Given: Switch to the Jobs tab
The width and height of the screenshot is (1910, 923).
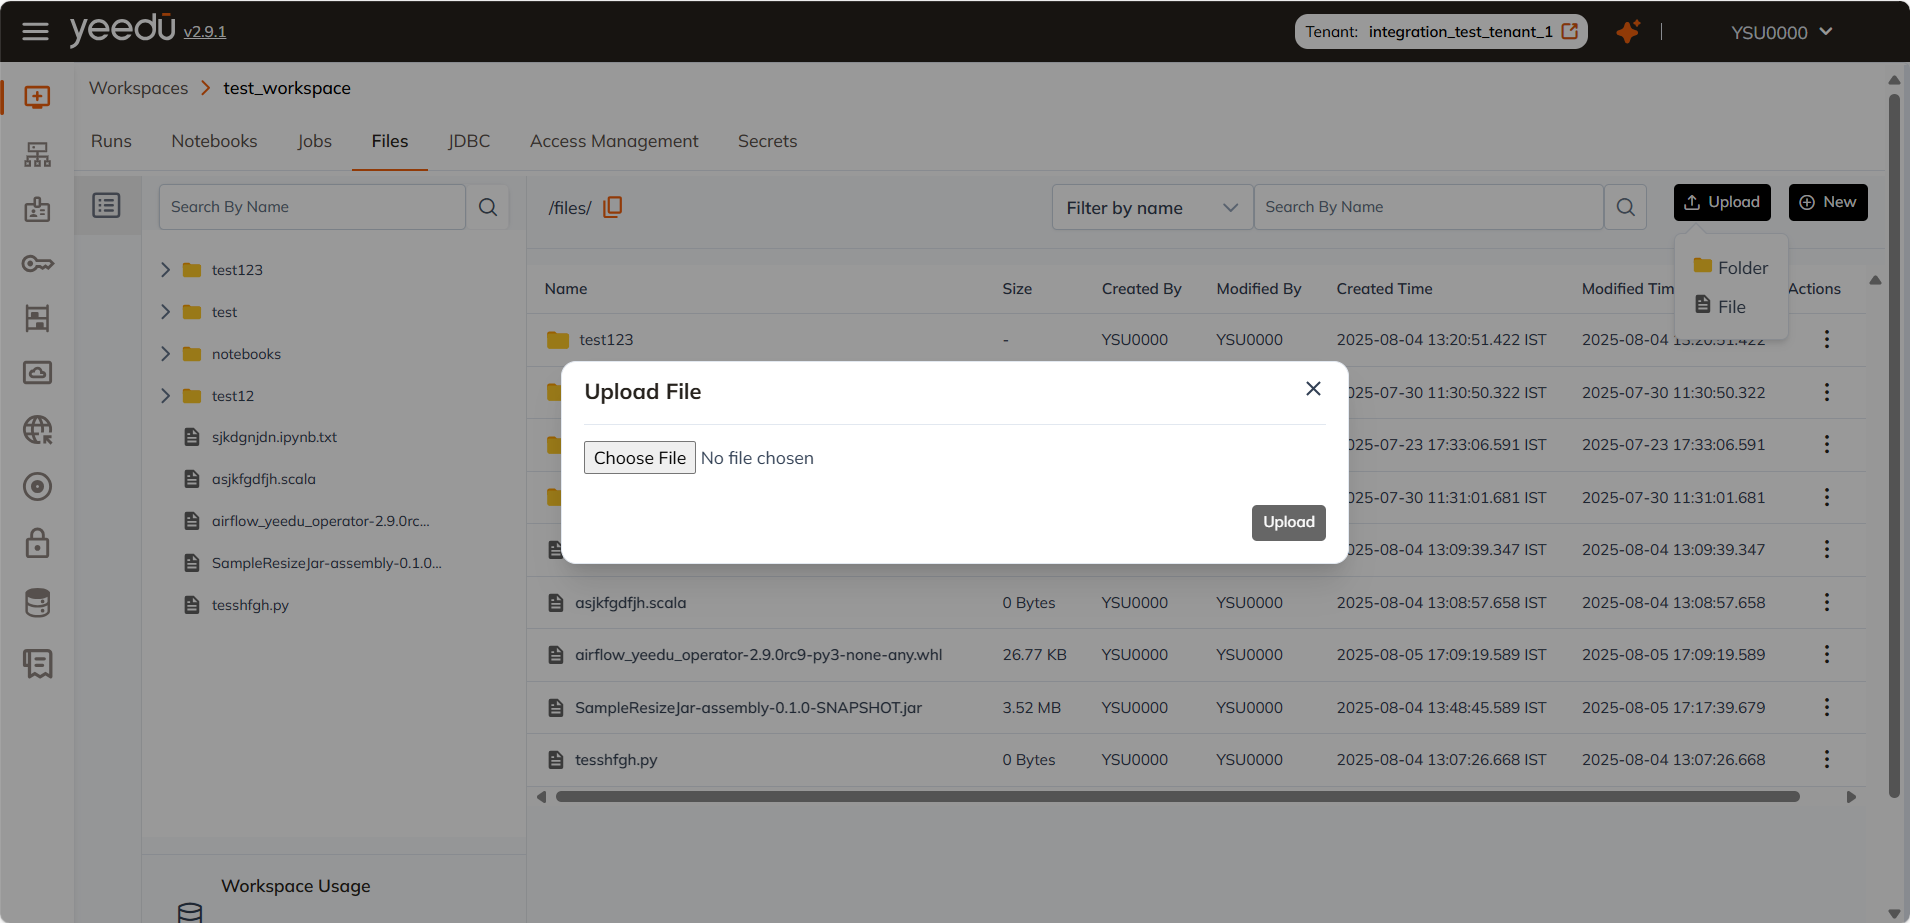Looking at the screenshot, I should tap(314, 141).
